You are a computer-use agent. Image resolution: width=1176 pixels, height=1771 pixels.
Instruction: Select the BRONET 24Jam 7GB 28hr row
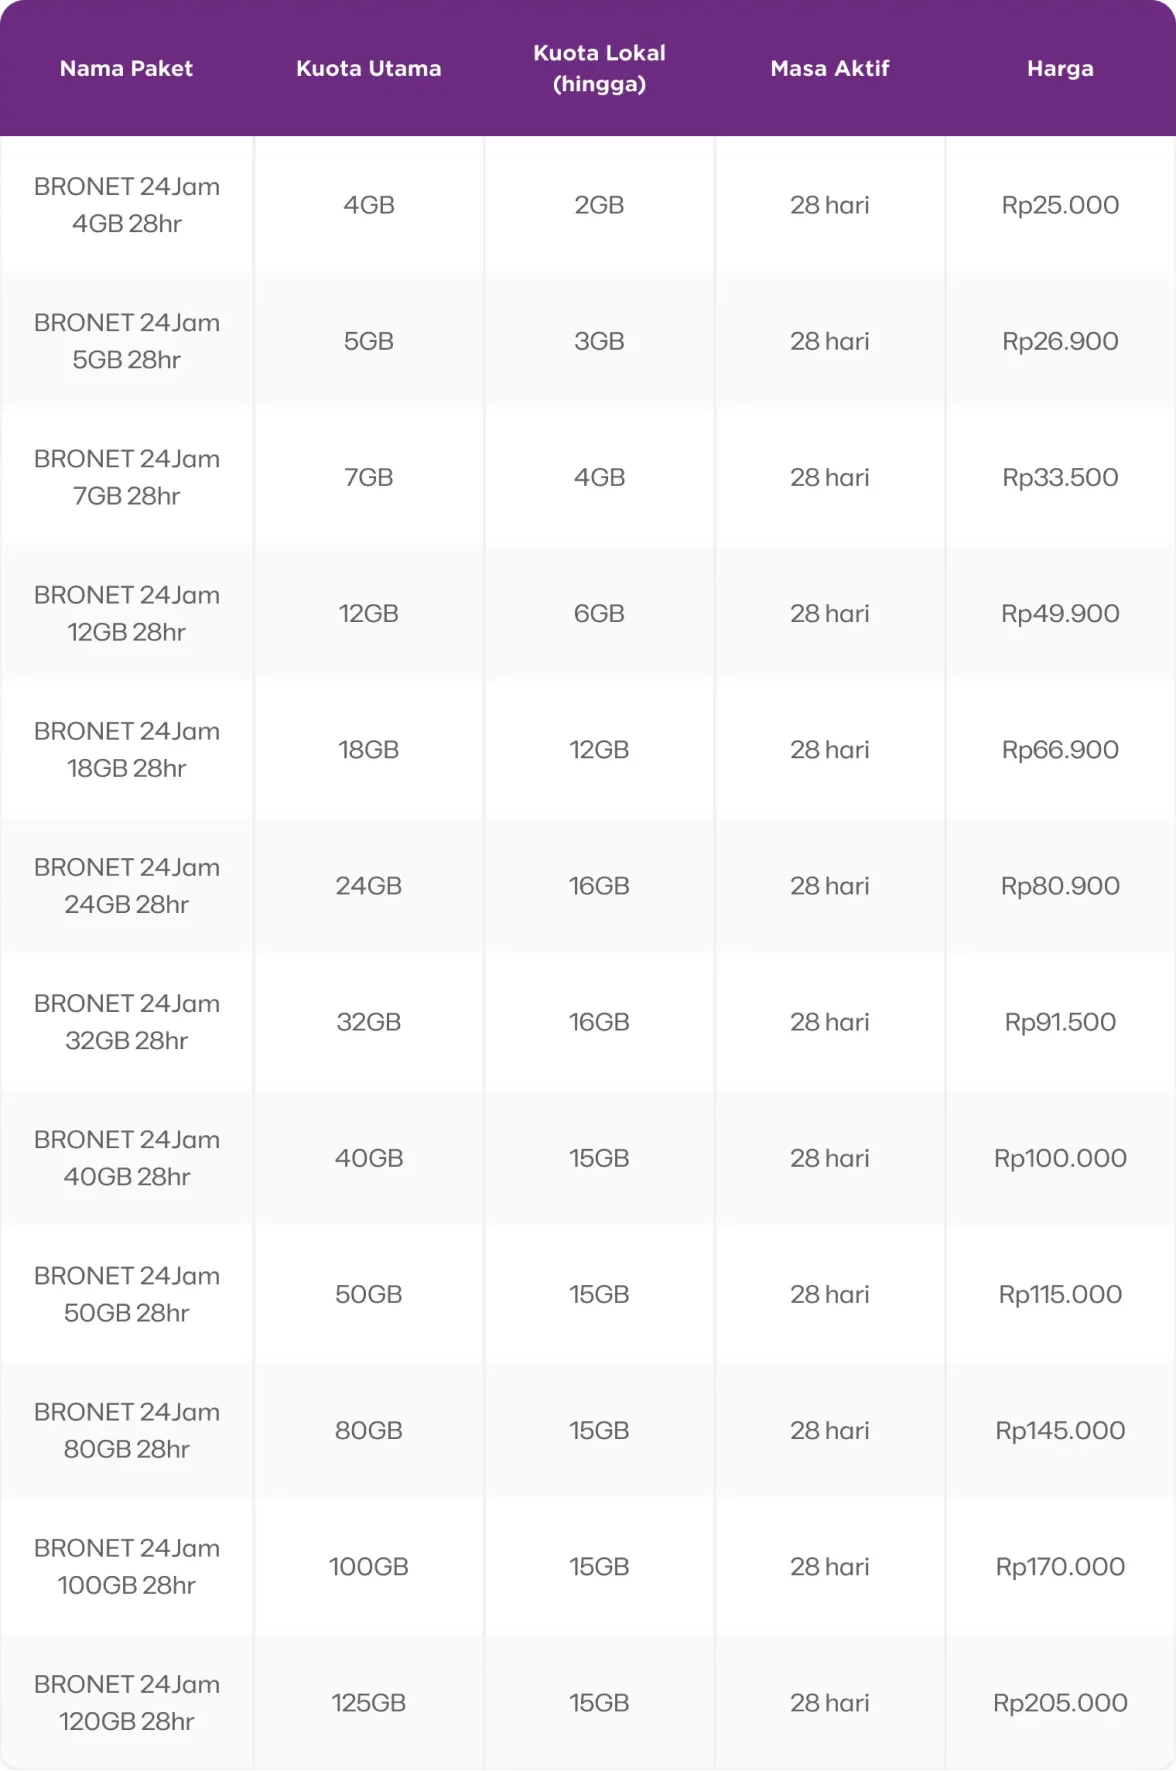[127, 477]
